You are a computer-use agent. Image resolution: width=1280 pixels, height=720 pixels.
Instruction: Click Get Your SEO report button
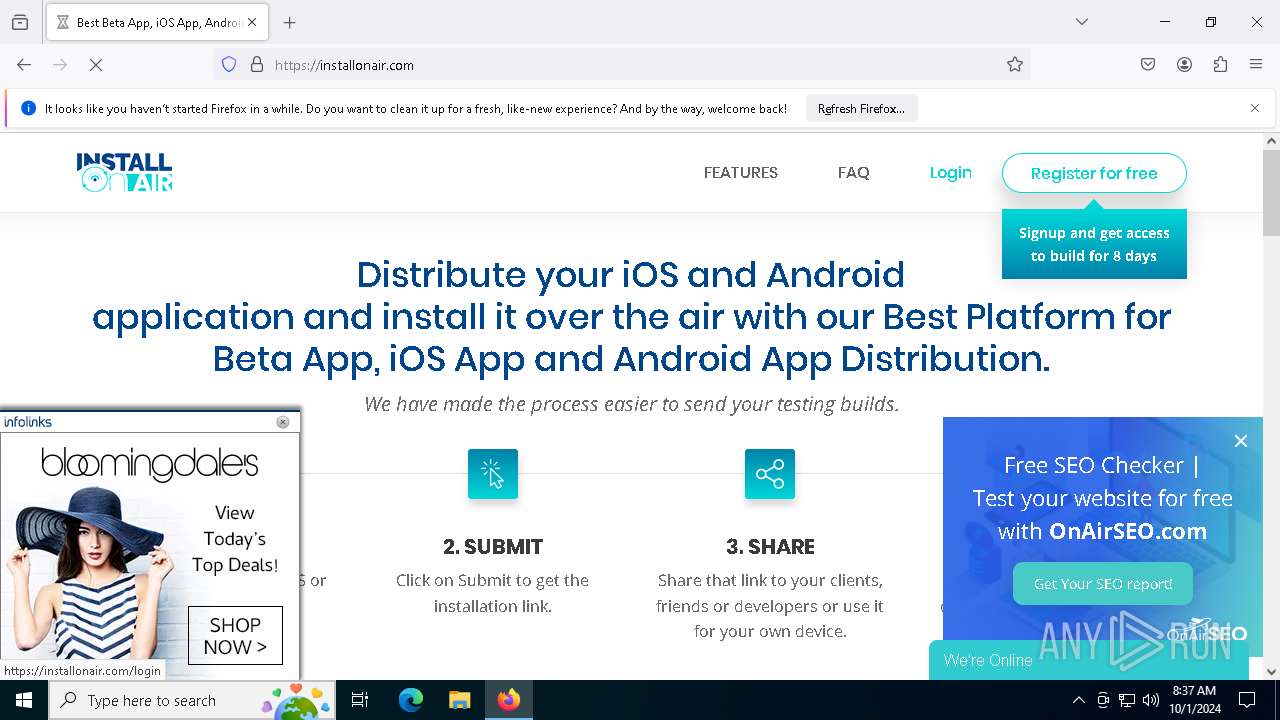pyautogui.click(x=1103, y=584)
